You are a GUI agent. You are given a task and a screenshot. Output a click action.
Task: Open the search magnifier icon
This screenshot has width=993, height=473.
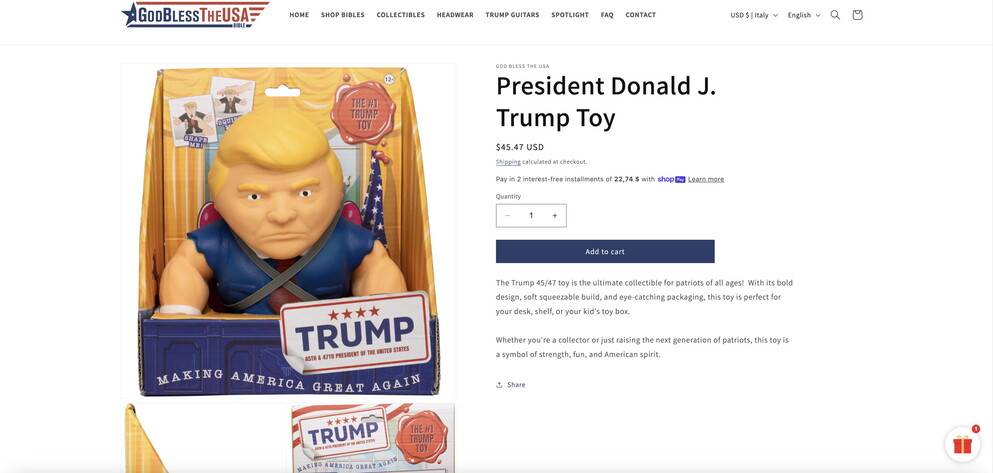835,15
